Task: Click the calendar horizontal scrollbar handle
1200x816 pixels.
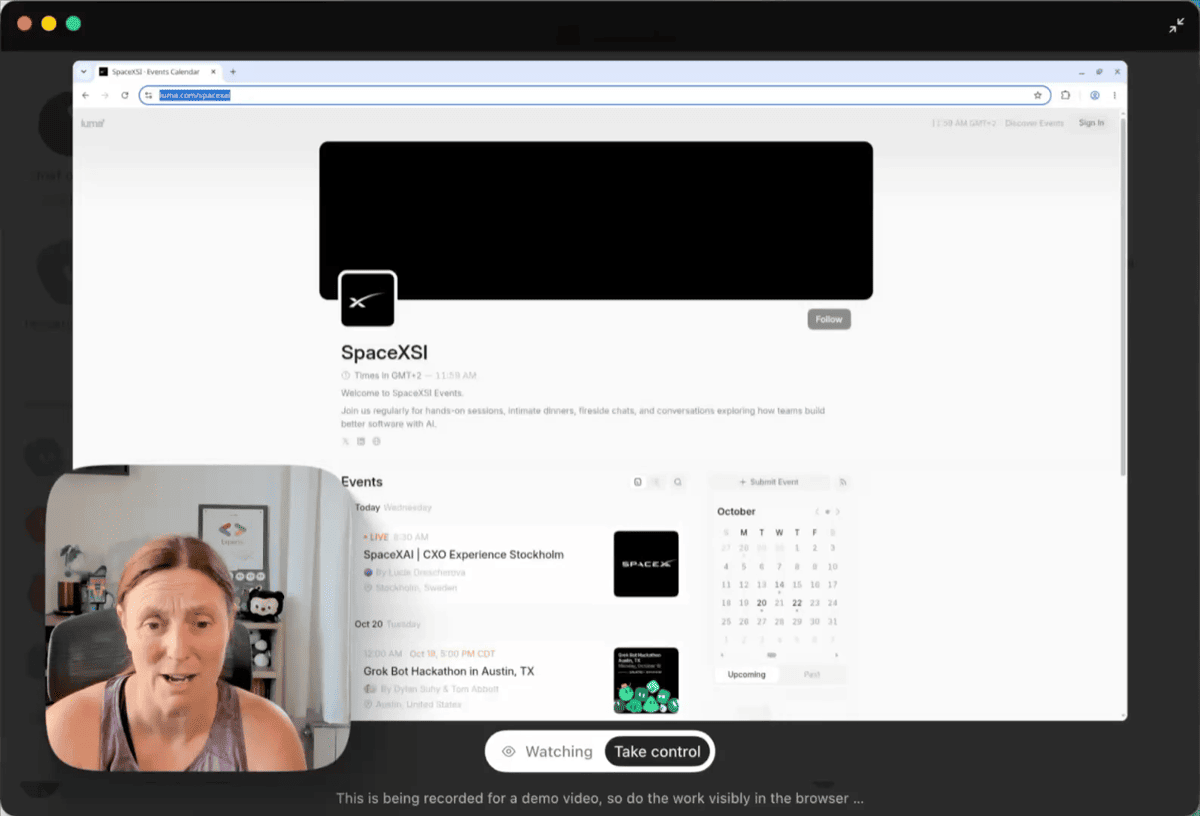Action: [x=771, y=655]
